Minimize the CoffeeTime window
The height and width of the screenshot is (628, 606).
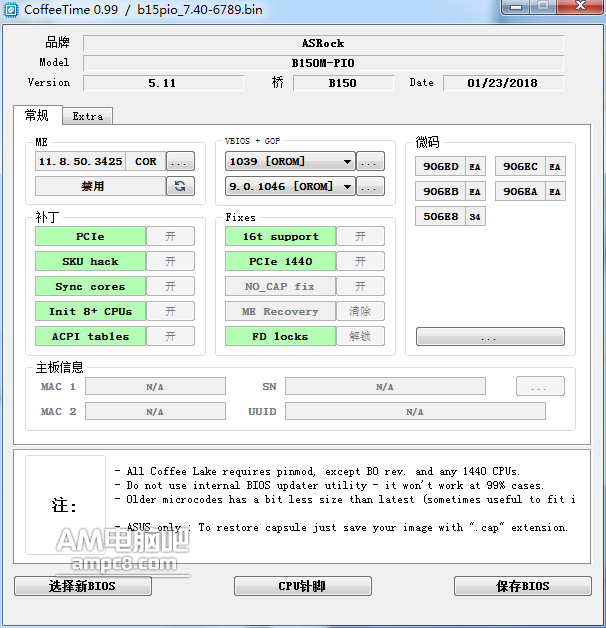pyautogui.click(x=516, y=7)
